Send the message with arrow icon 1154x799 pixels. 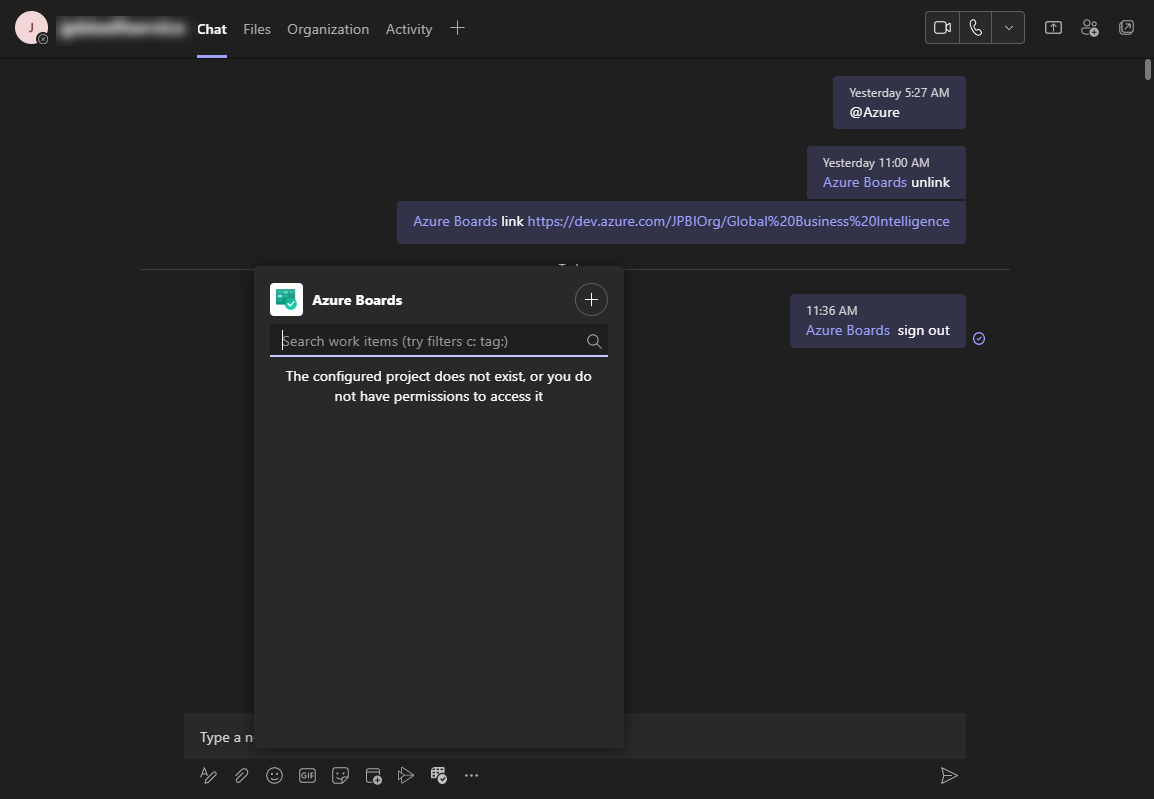[x=949, y=775]
